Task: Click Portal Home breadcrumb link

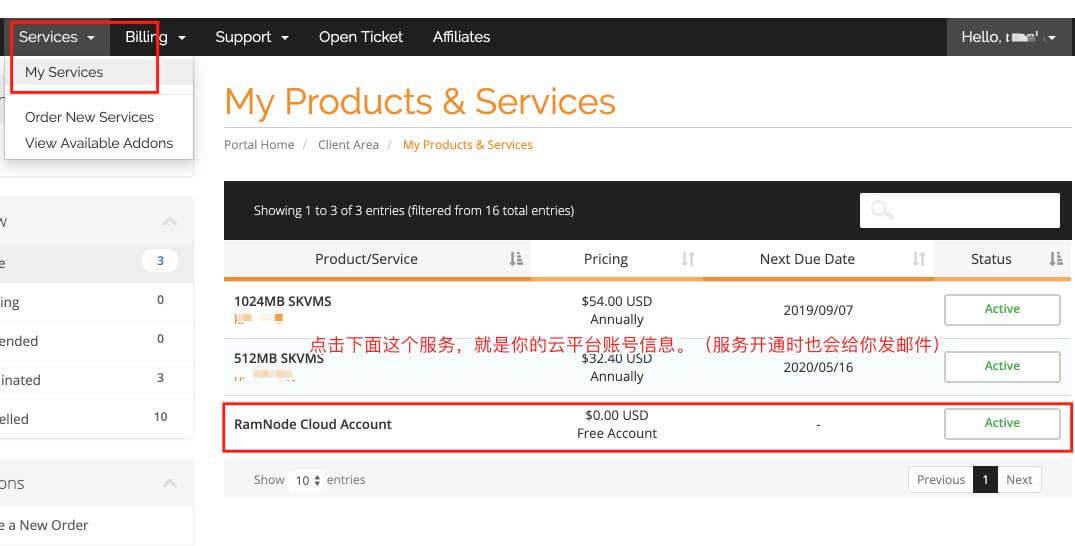Action: [259, 145]
